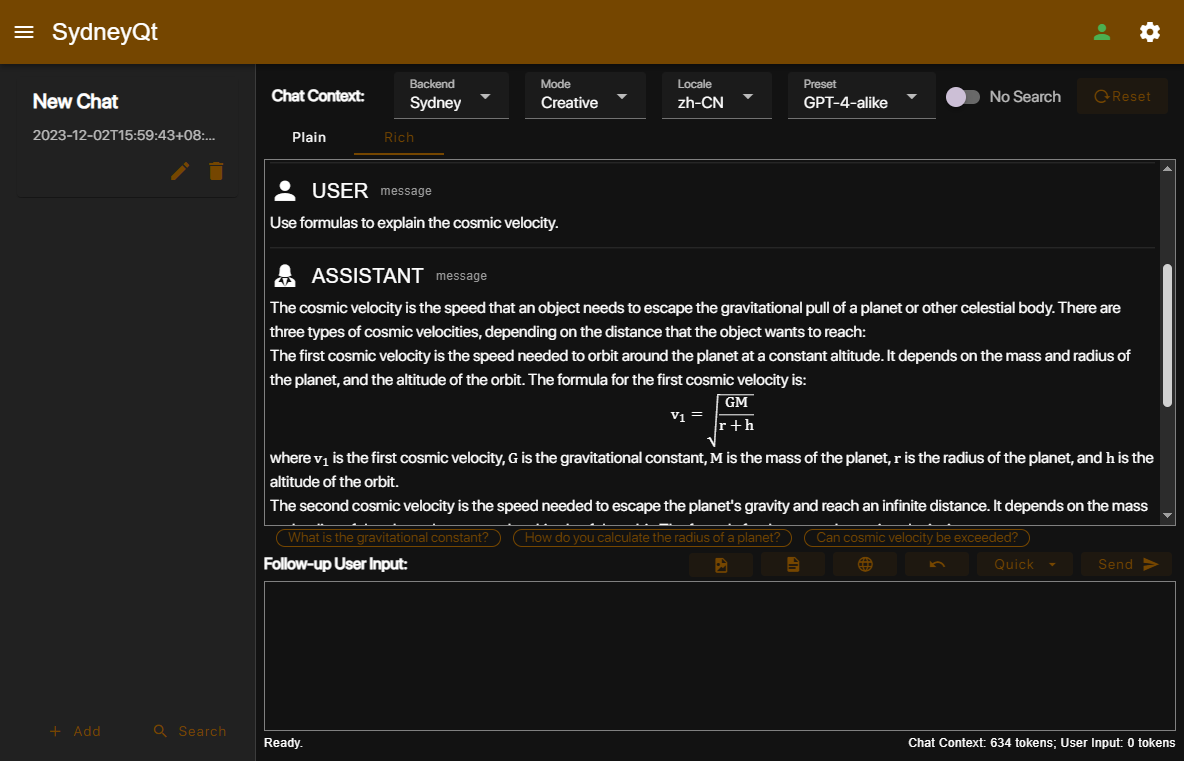Click the green user account icon

point(1102,32)
